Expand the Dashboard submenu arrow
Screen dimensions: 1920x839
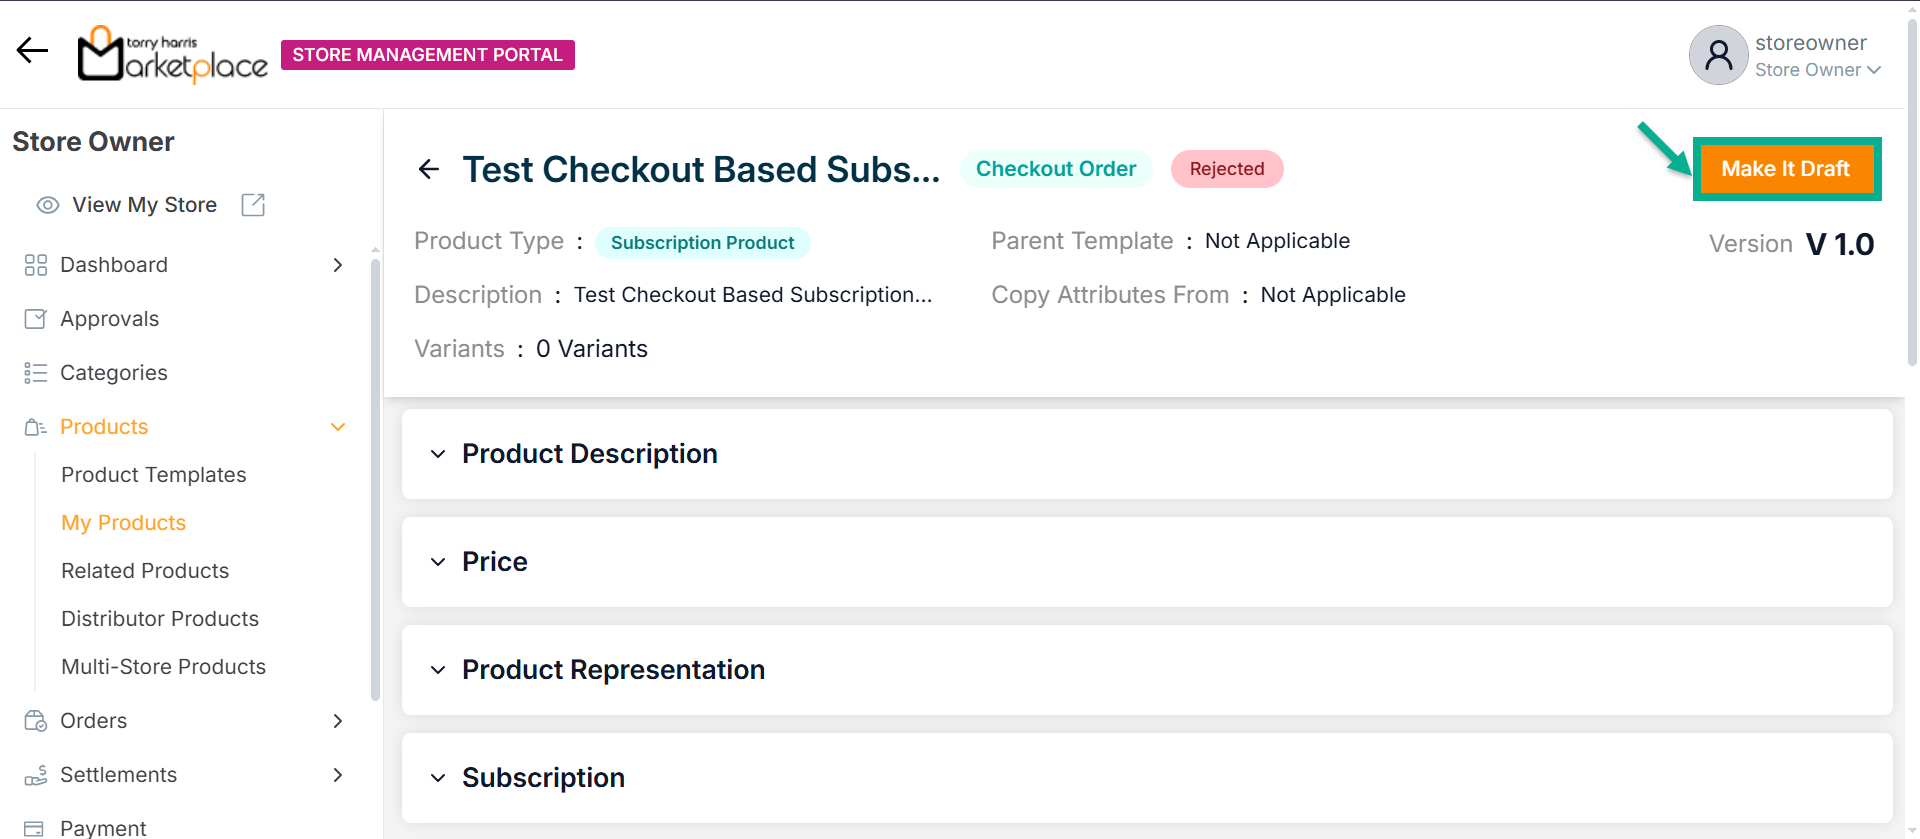click(338, 265)
